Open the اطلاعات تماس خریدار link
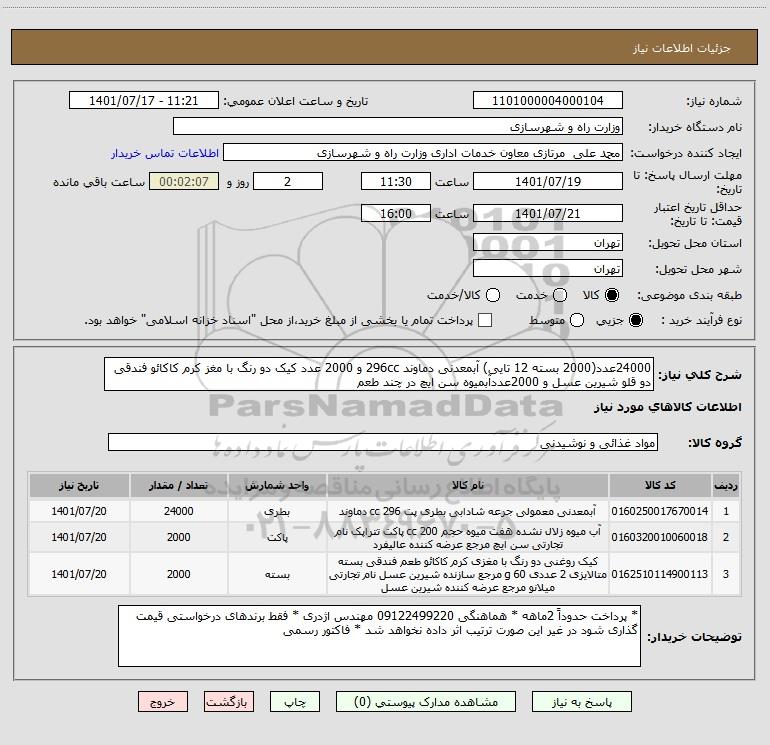The image size is (770, 745). [x=165, y=153]
